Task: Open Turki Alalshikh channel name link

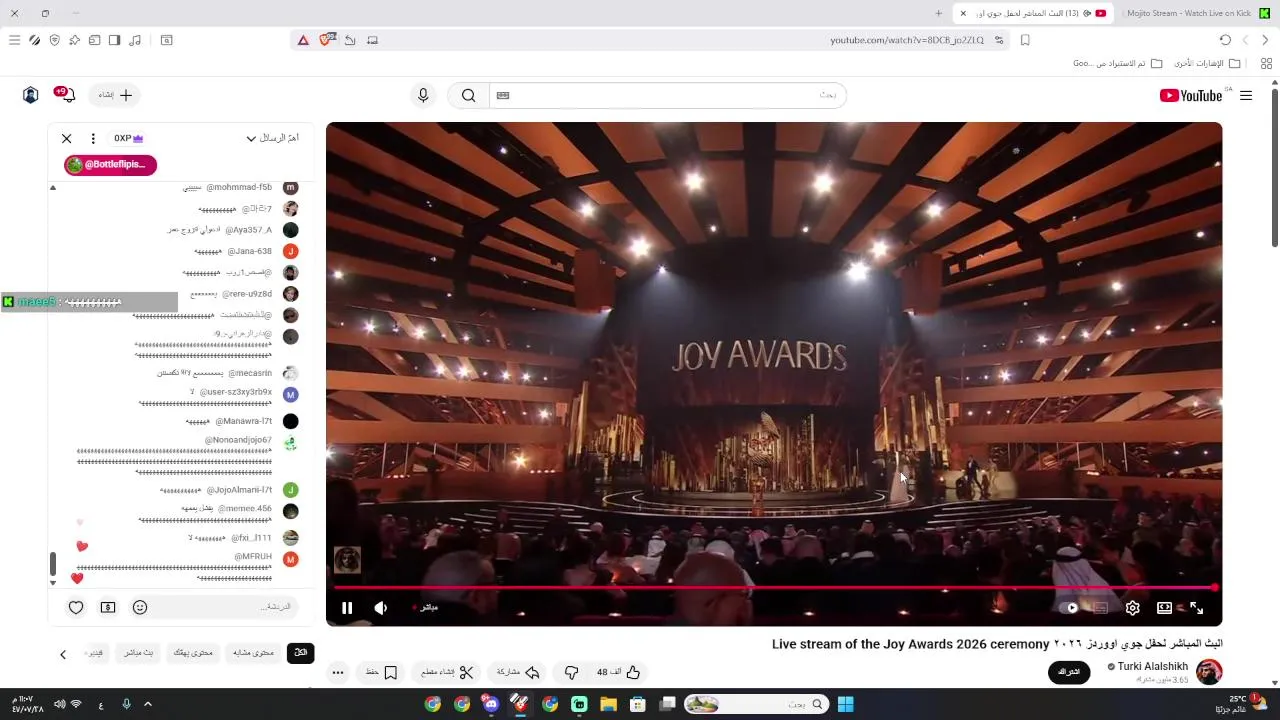Action: (1153, 667)
